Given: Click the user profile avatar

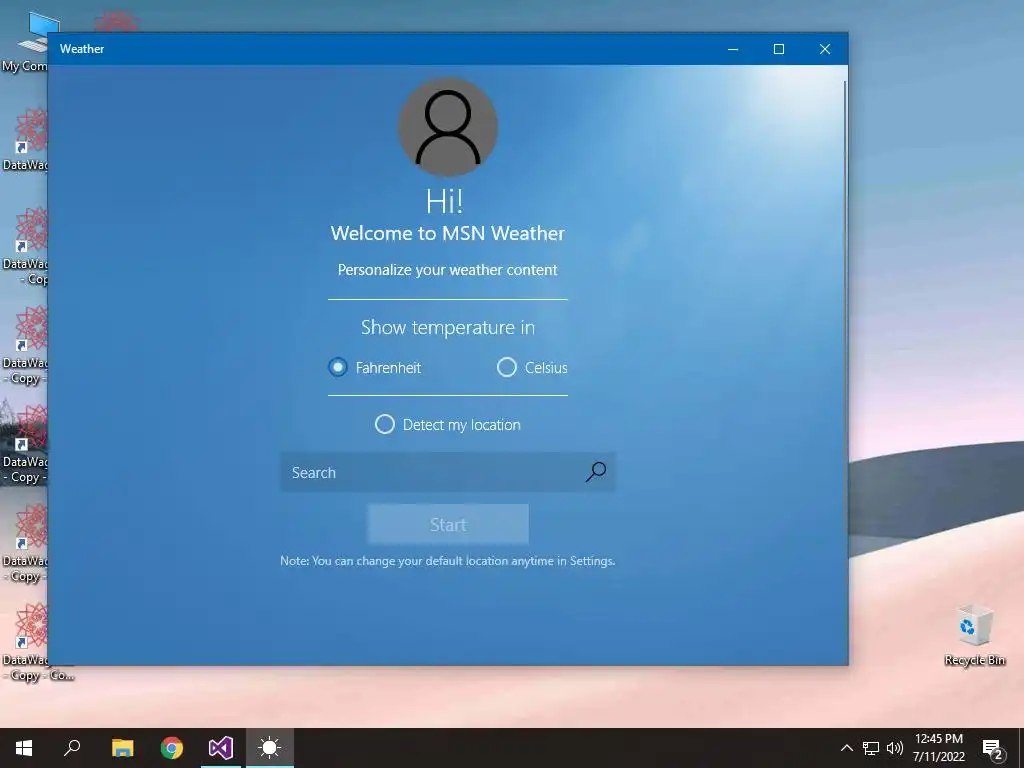Looking at the screenshot, I should [x=448, y=127].
